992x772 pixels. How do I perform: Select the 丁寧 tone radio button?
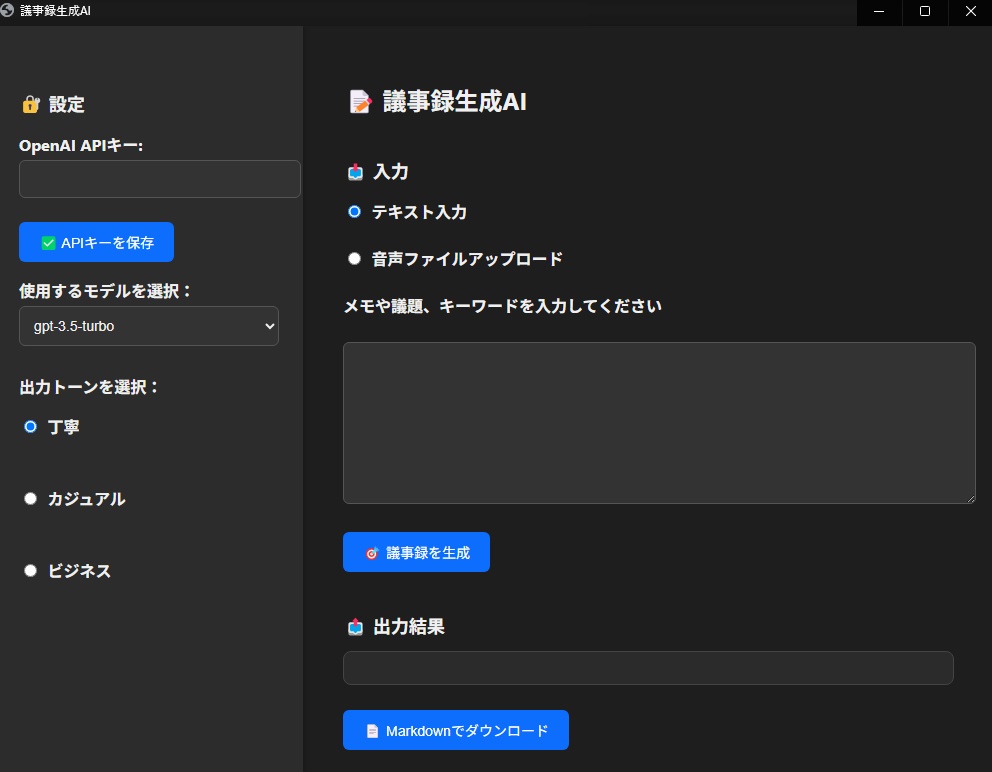(x=30, y=427)
